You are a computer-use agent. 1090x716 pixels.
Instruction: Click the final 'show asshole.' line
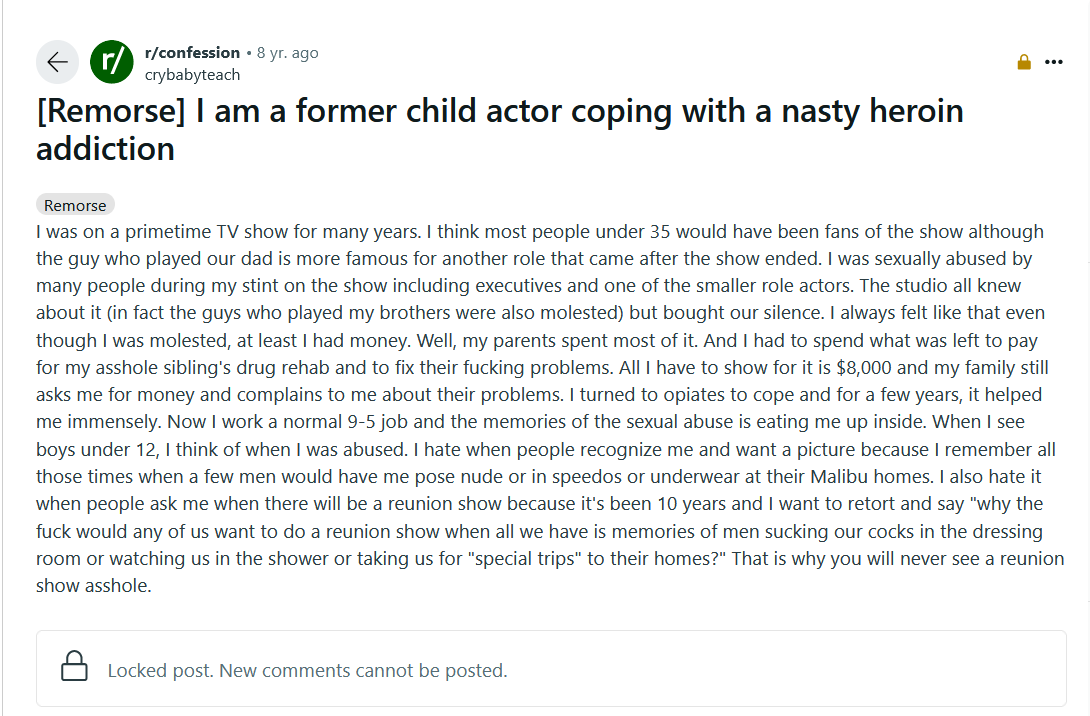[x=94, y=585]
